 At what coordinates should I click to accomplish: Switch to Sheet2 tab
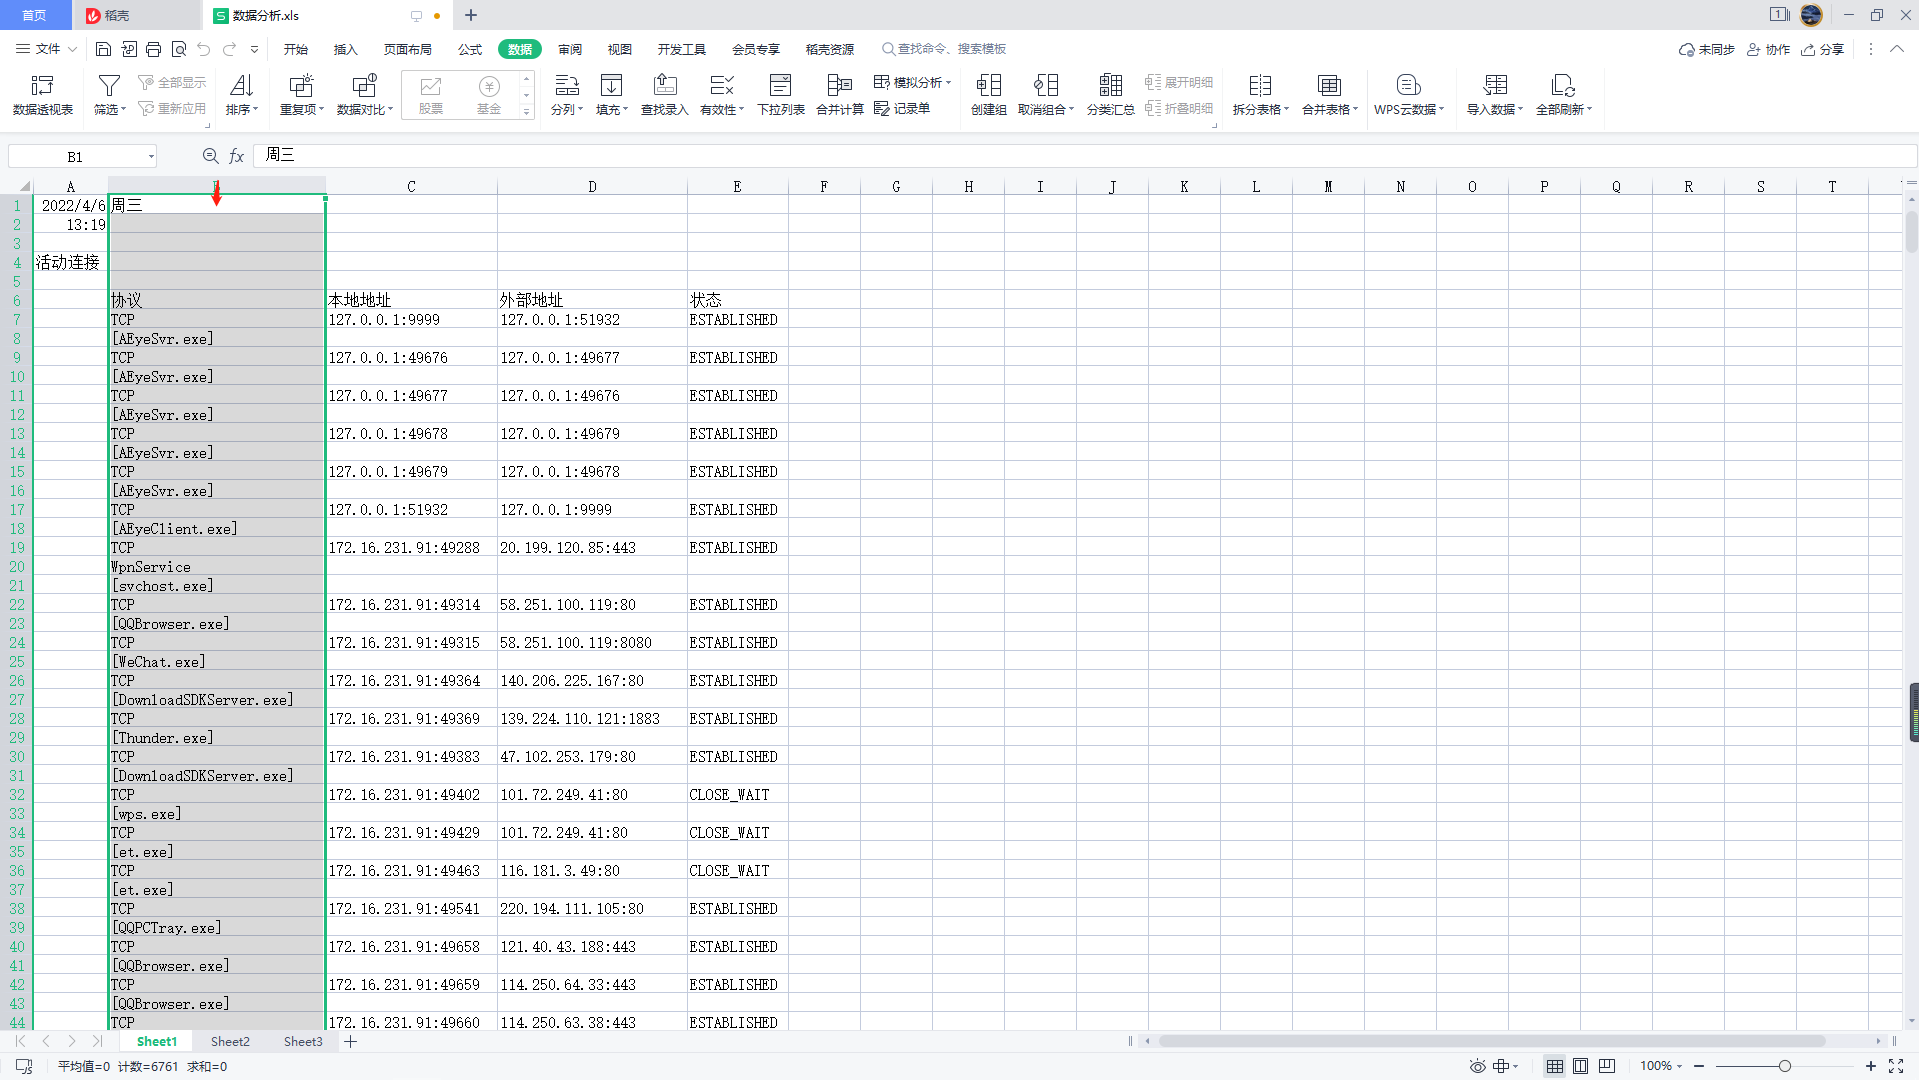click(230, 1042)
